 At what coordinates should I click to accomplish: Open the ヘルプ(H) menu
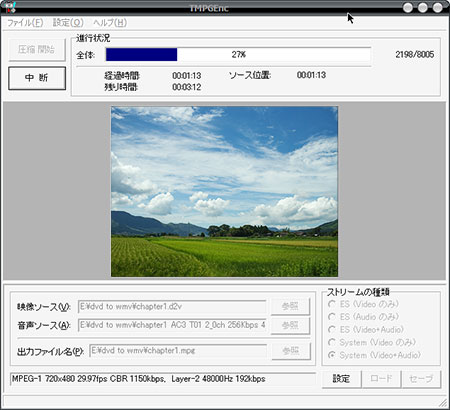coord(110,23)
